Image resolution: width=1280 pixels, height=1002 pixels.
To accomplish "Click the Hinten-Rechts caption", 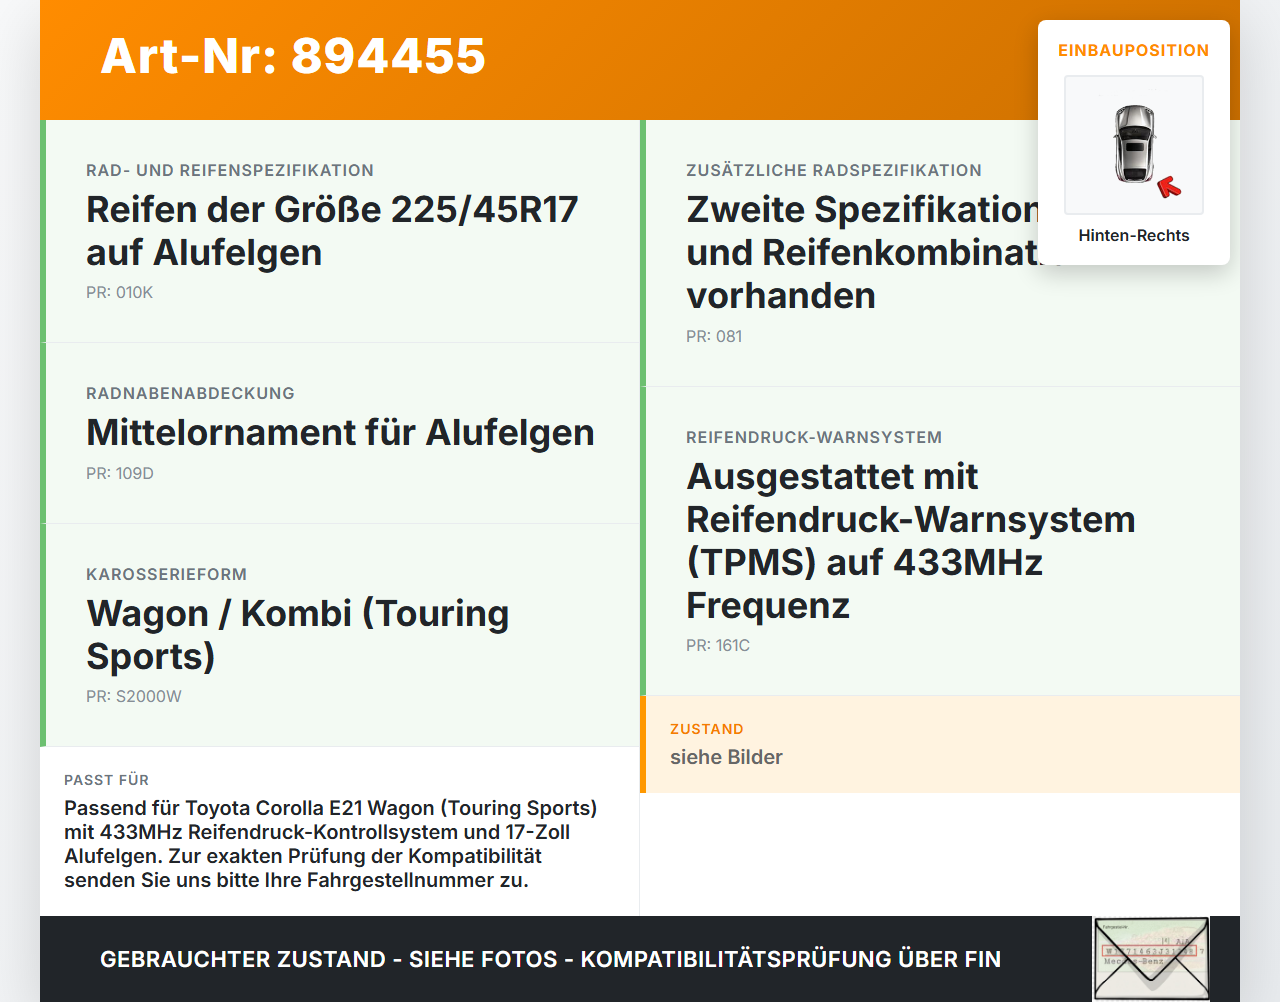I will tap(1134, 236).
